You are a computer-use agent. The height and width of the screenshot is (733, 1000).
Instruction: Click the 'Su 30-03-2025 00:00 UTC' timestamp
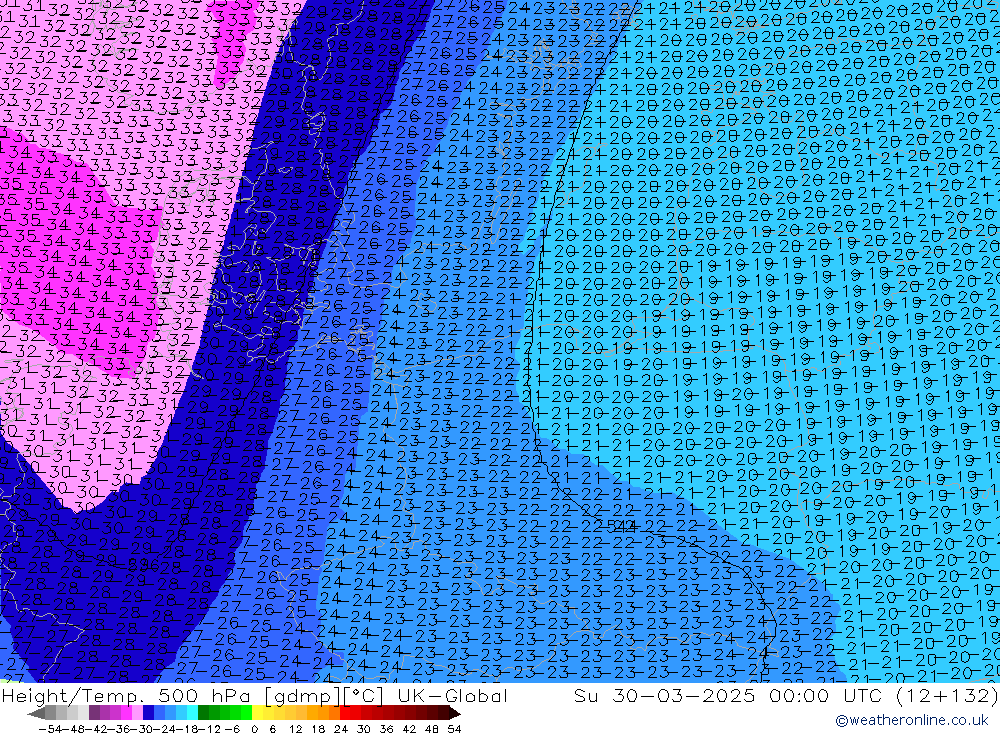[730, 696]
